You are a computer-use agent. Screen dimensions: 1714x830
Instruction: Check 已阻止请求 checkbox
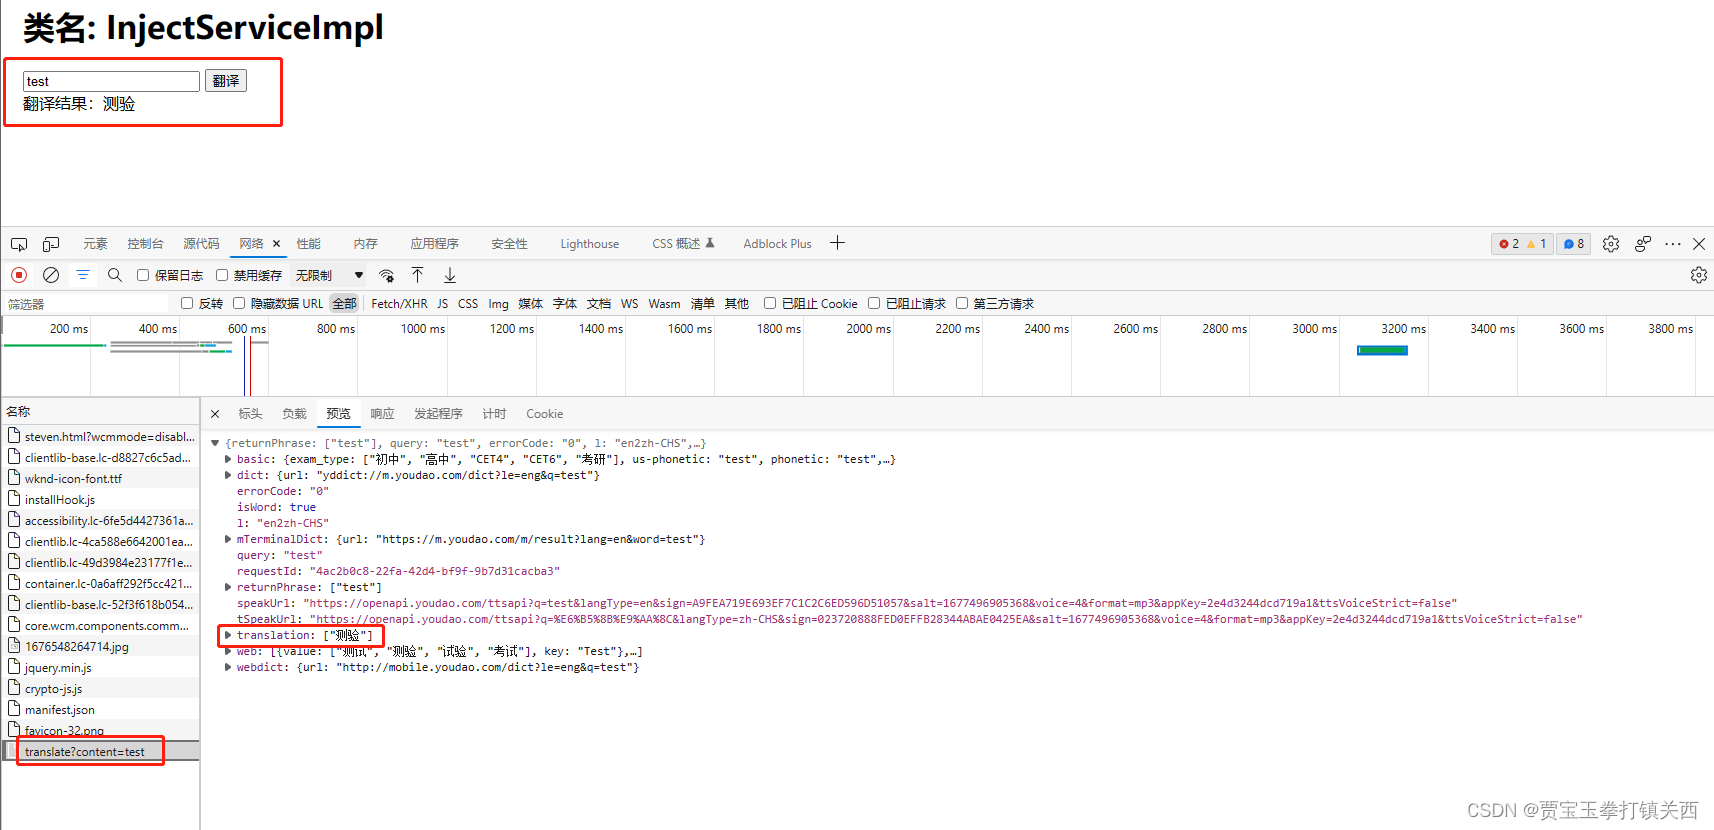pos(874,303)
